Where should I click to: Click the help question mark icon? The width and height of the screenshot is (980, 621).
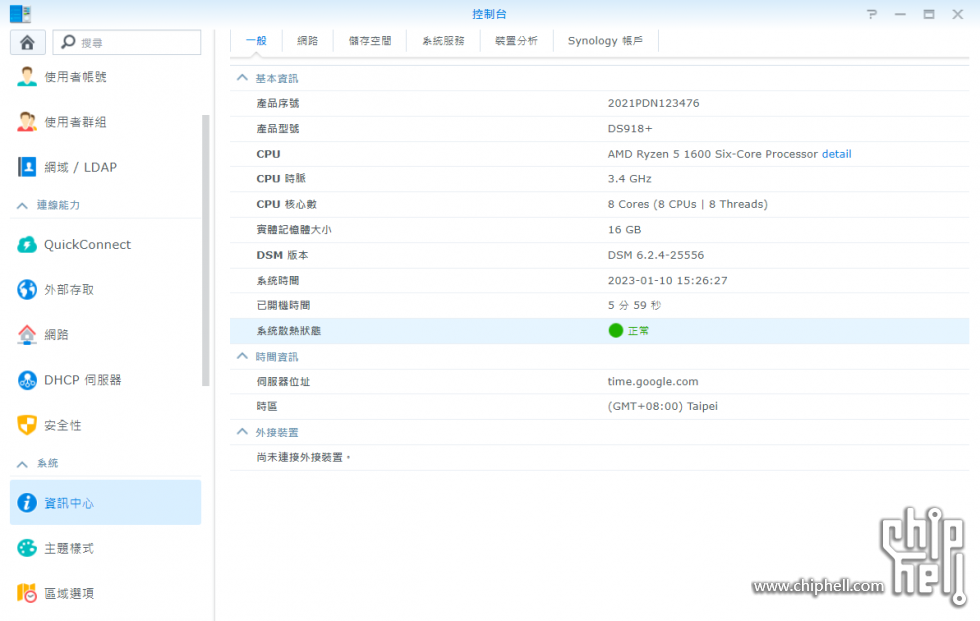(872, 14)
